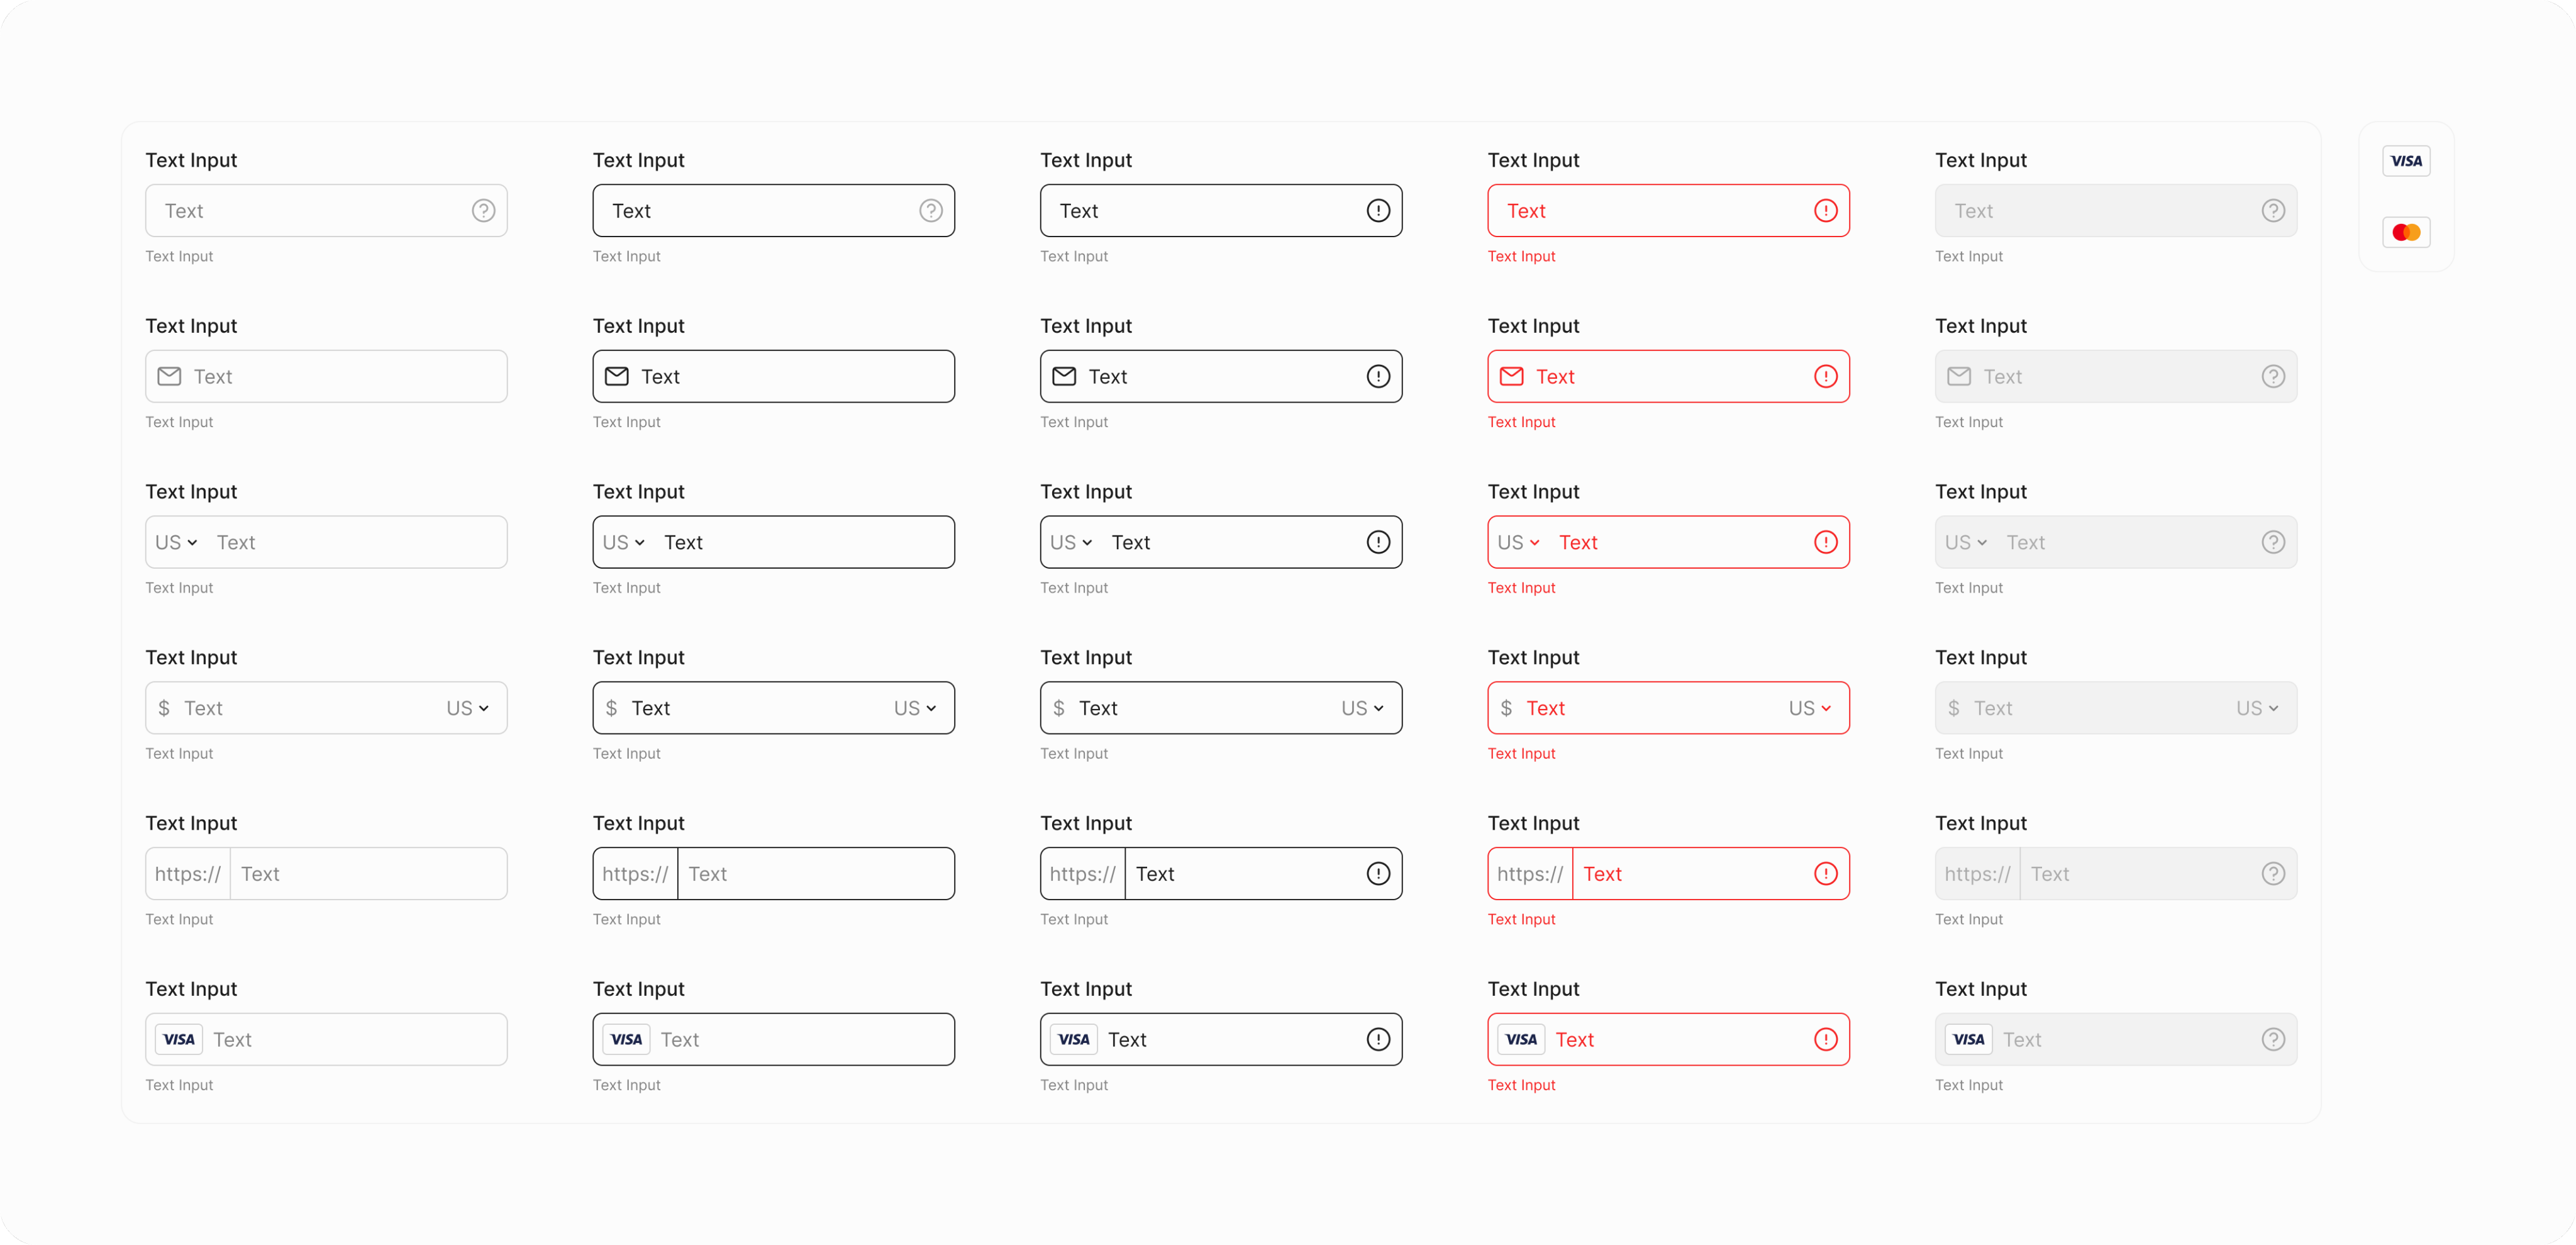The width and height of the screenshot is (2576, 1245).
Task: Click help icon in disabled https:// input
Action: [x=2273, y=874]
